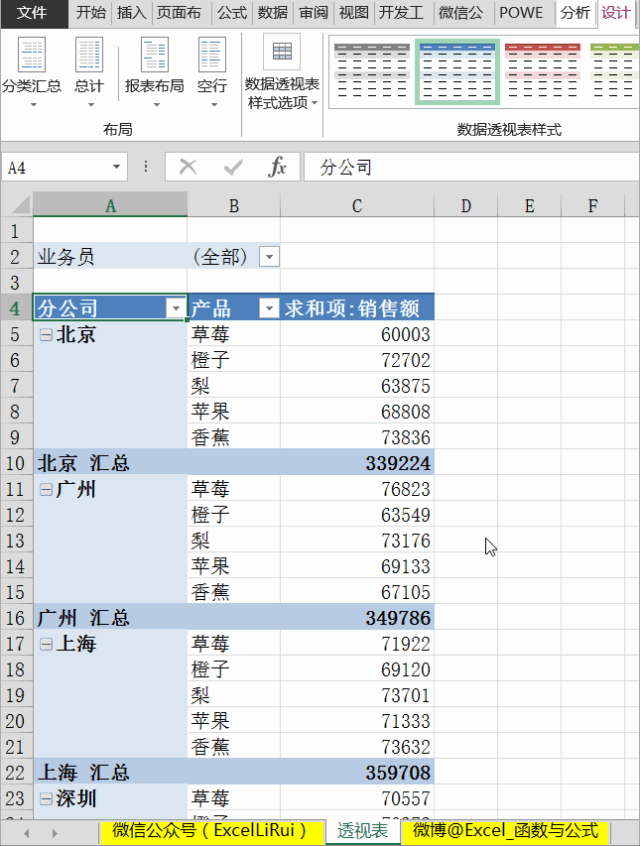
Task: Open the 总计 grand totals menu
Action: [x=89, y=71]
